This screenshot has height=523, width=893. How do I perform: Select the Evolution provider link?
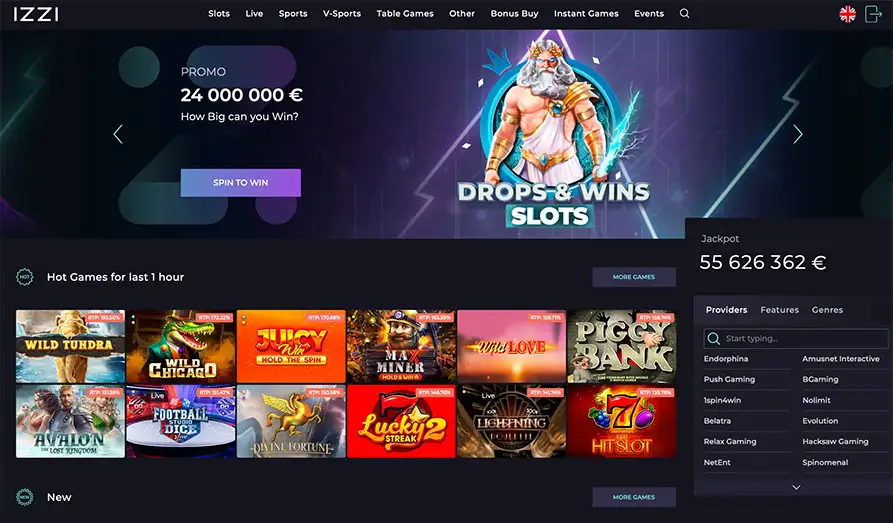(x=820, y=421)
